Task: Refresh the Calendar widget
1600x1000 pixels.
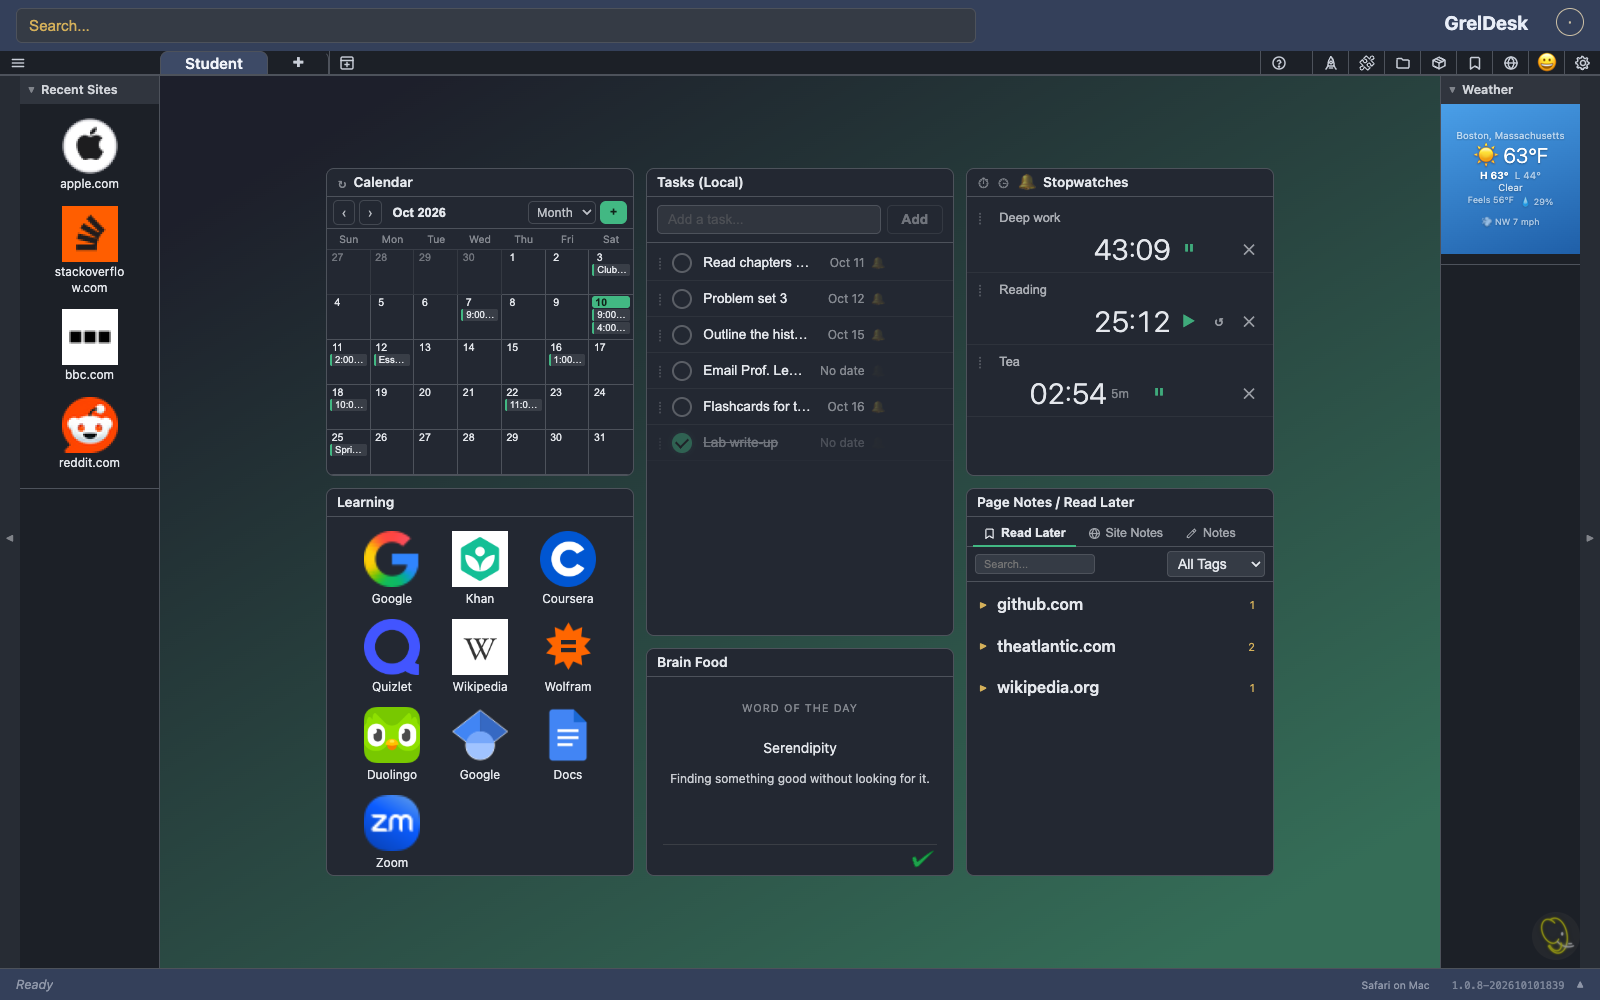Action: pos(342,184)
